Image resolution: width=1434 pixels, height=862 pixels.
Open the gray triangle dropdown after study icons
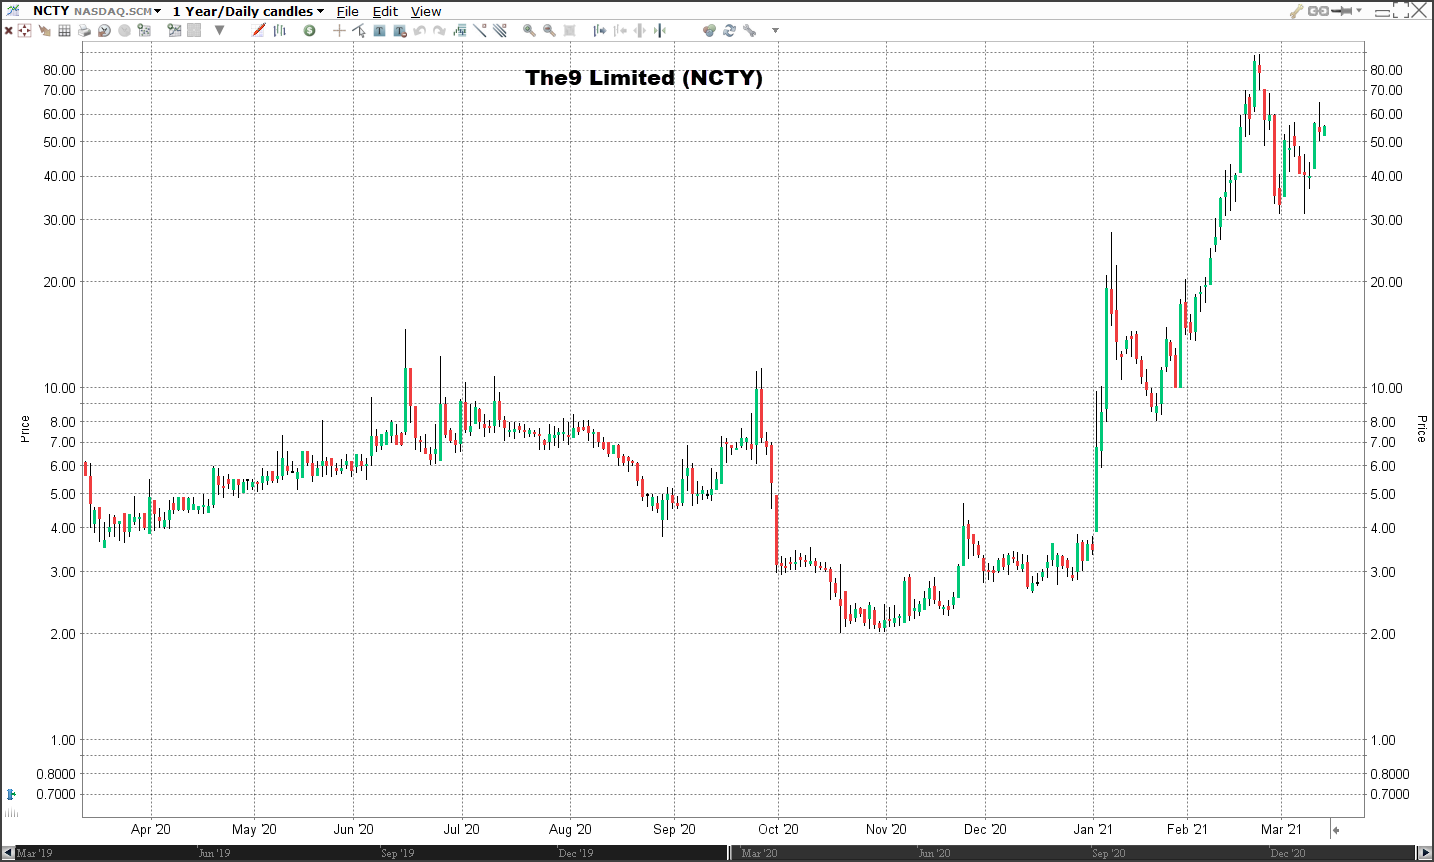[219, 30]
